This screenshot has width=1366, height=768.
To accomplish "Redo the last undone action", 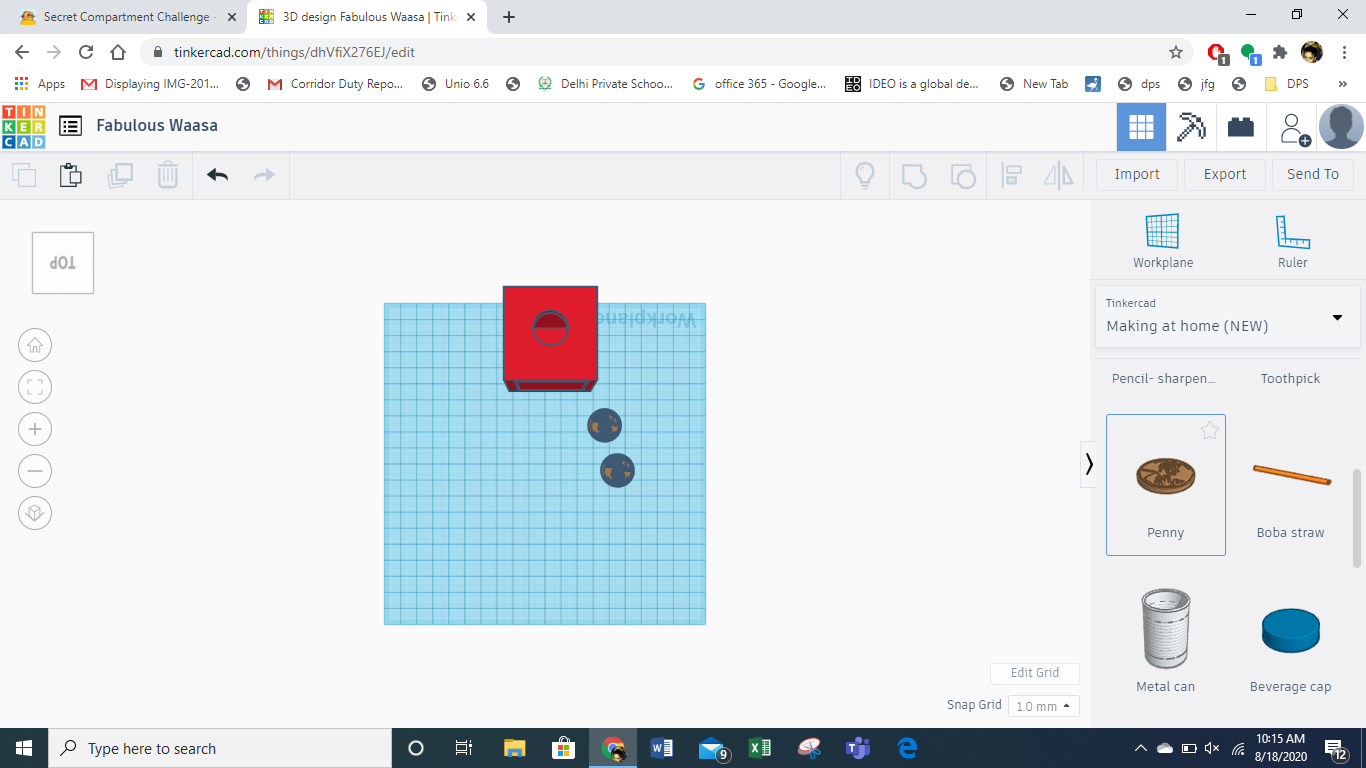I will pyautogui.click(x=264, y=175).
